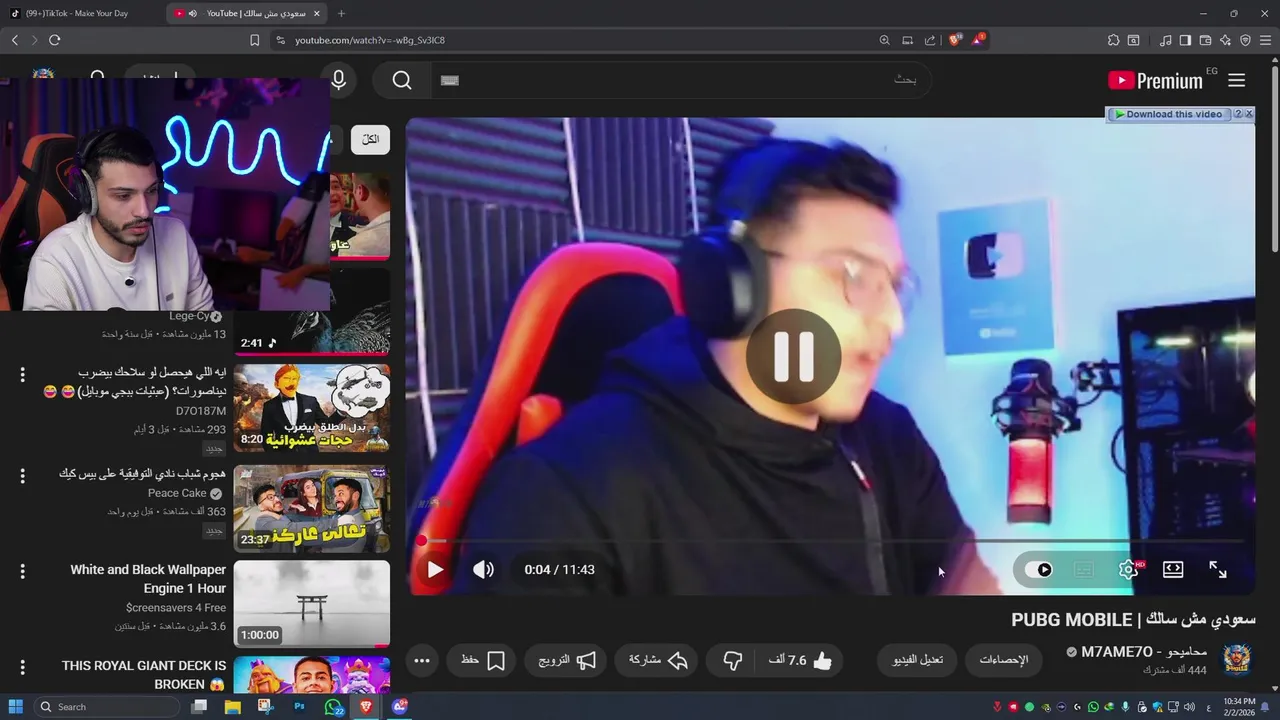Open options menu for the ROYAL GIANT DECK video
This screenshot has width=1280, height=720.
[x=22, y=667]
